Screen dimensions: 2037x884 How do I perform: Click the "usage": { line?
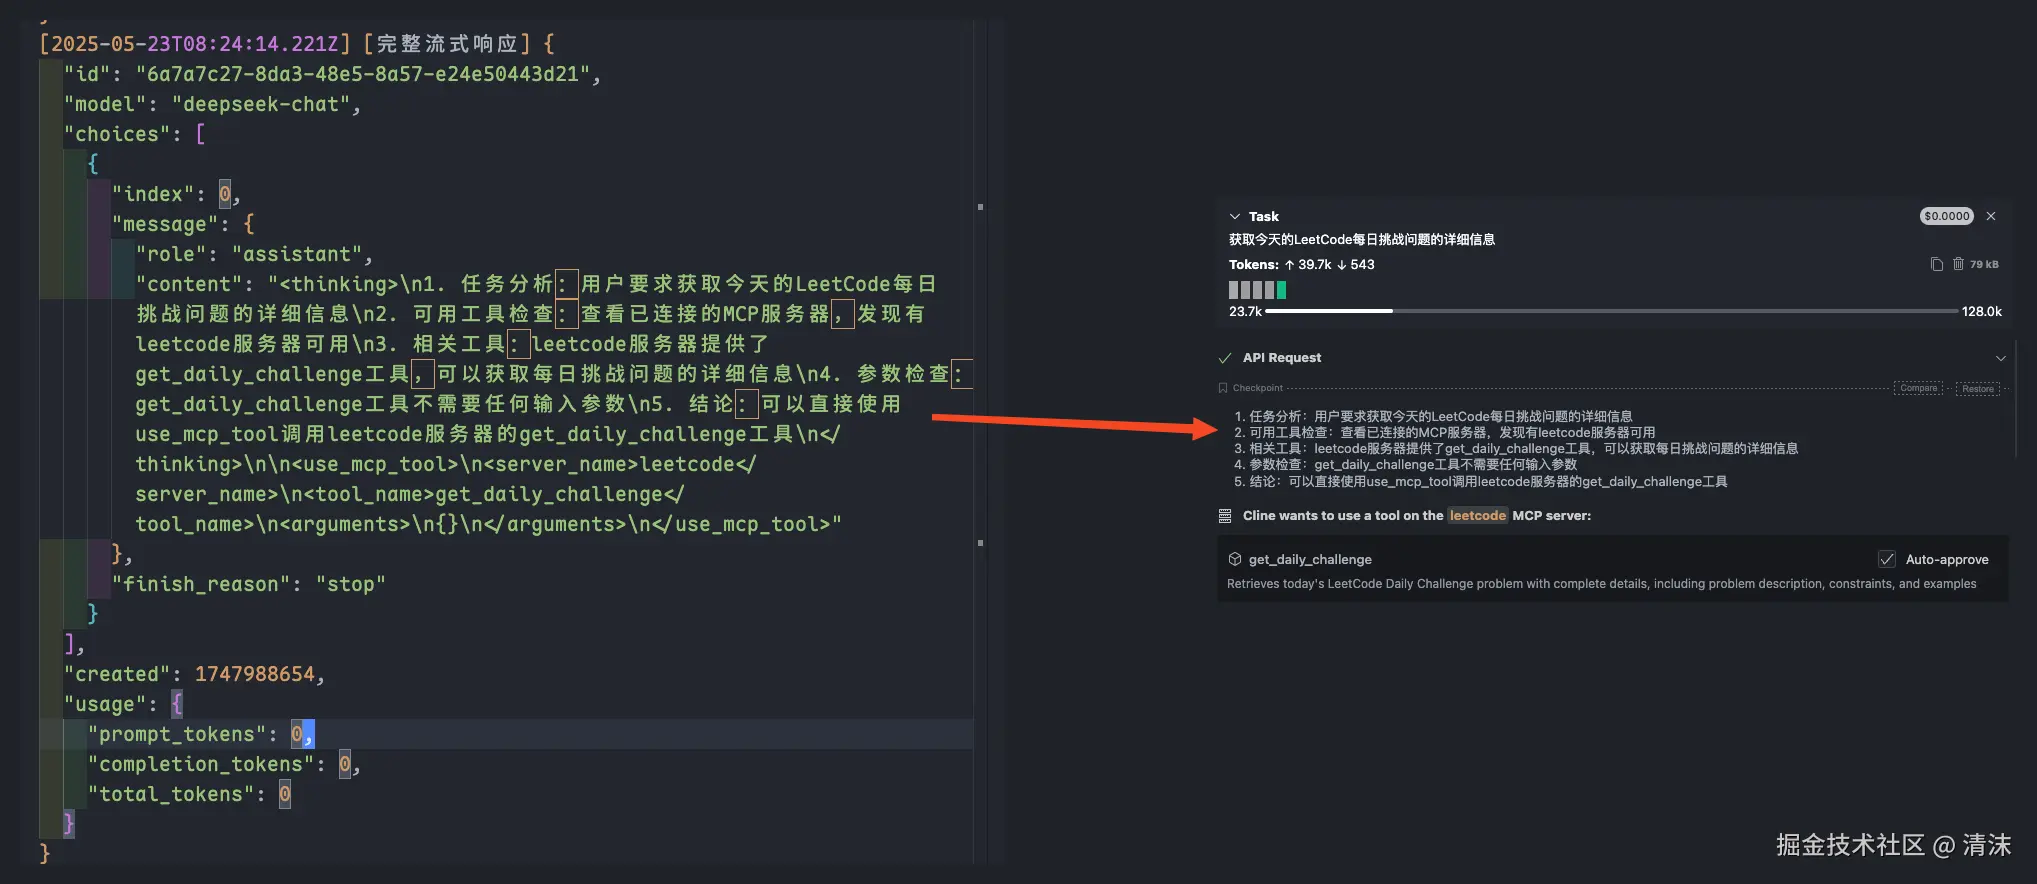(124, 704)
